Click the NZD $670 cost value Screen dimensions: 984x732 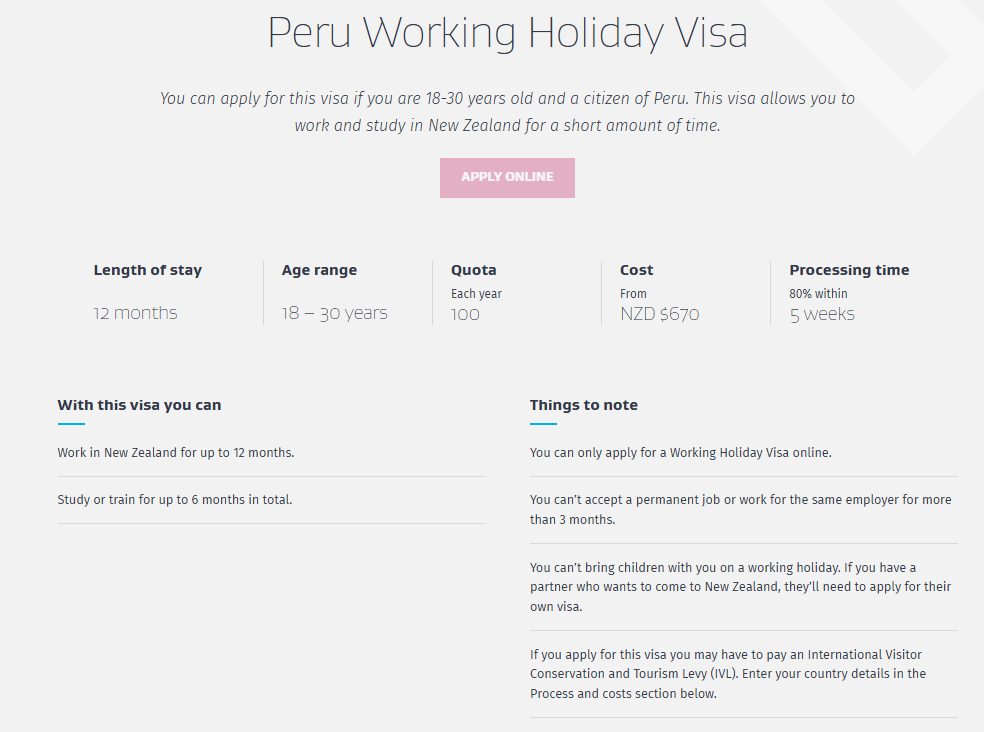[x=659, y=314]
